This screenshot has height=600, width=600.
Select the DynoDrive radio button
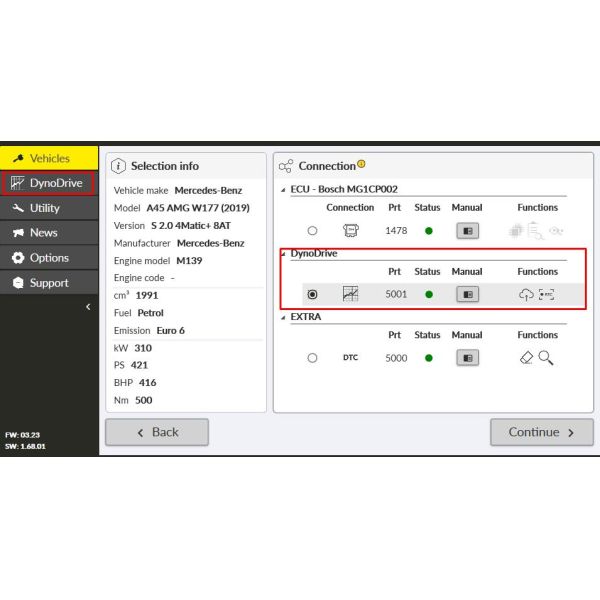(312, 294)
